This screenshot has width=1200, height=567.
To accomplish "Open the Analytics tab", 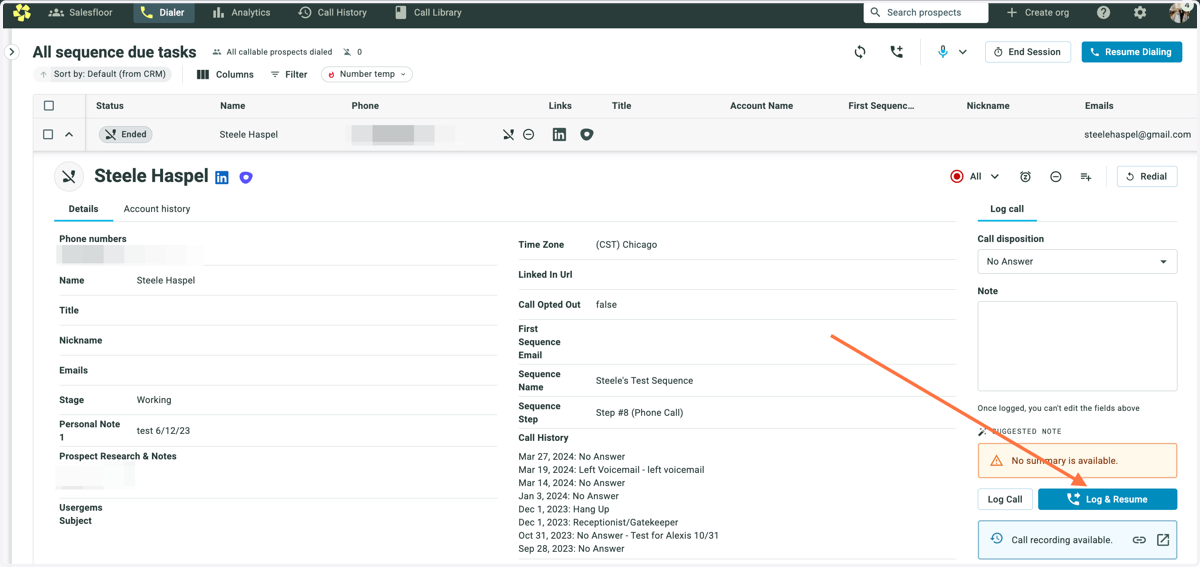I will click(x=241, y=13).
